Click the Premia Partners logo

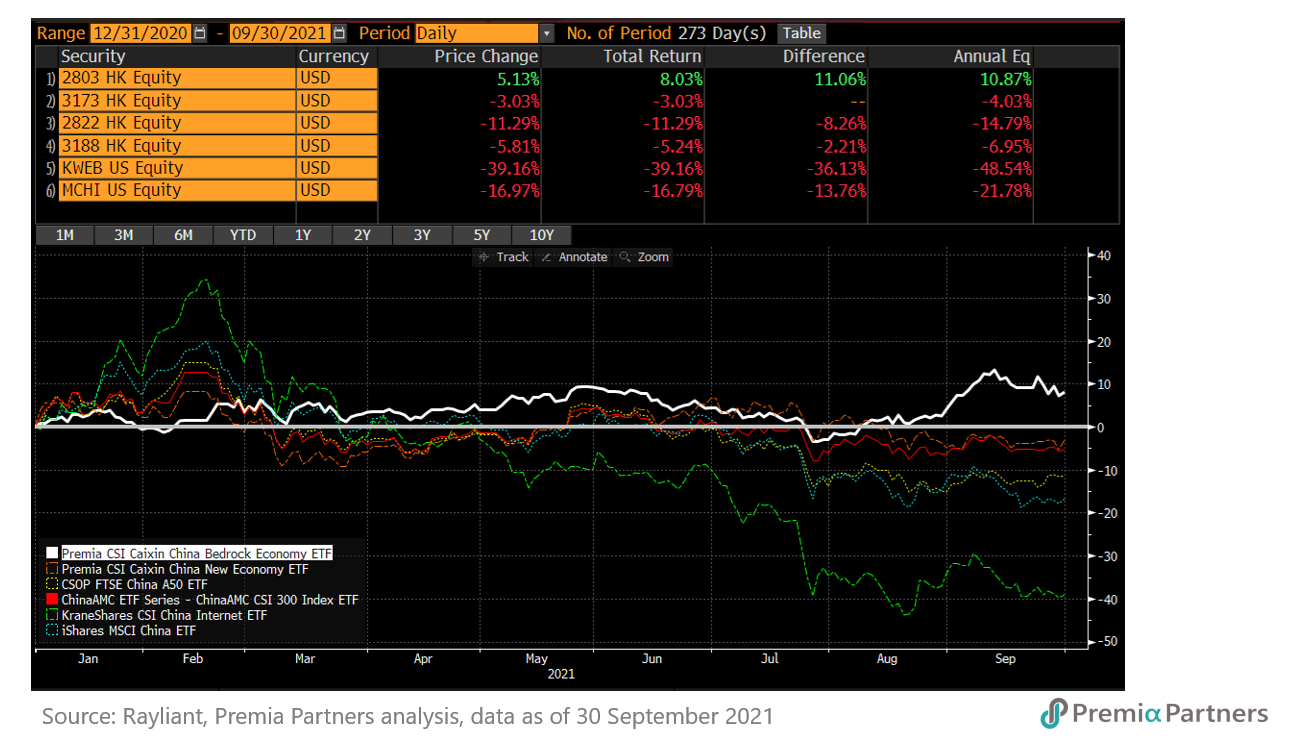(x=1154, y=713)
